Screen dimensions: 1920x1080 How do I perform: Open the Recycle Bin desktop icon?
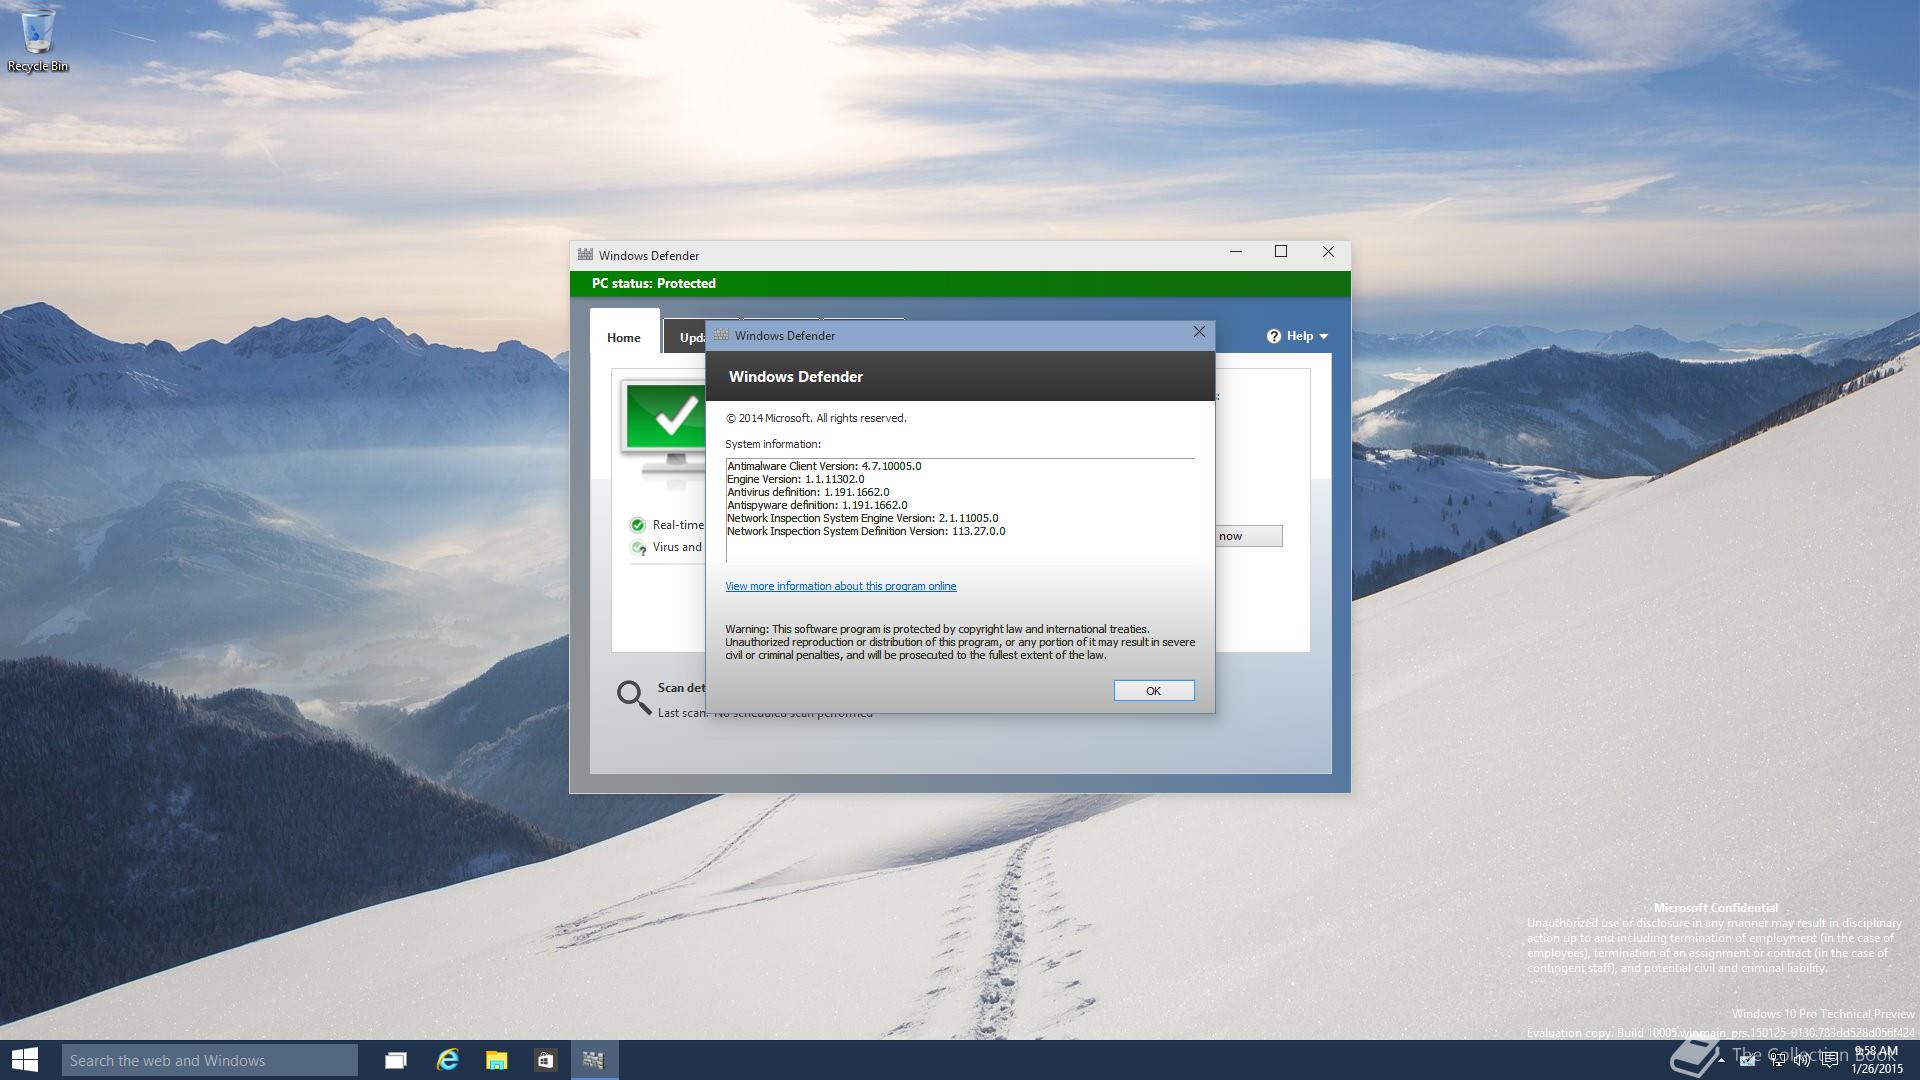point(38,40)
